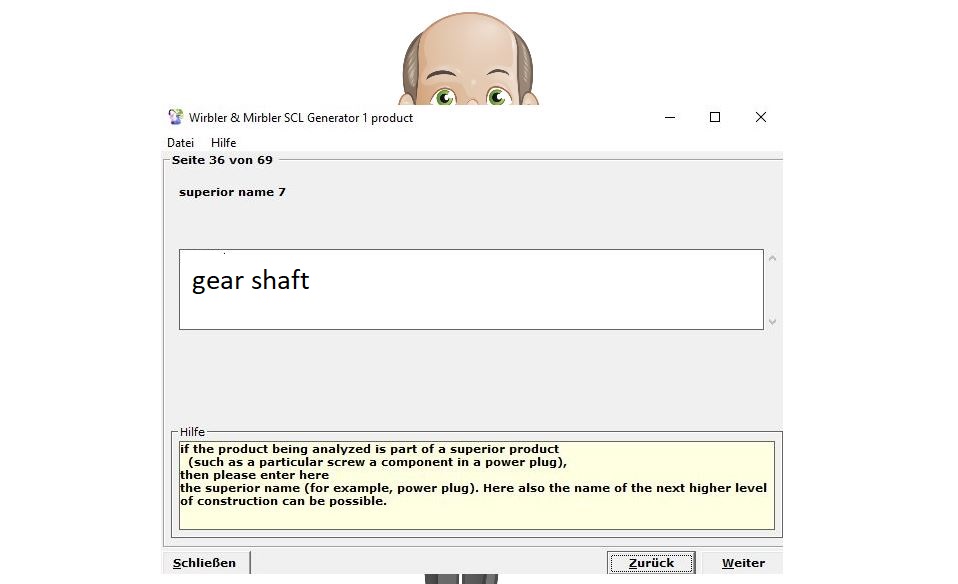Click into the 'gear shaft' text field
This screenshot has height=584, width=958.
(x=470, y=289)
